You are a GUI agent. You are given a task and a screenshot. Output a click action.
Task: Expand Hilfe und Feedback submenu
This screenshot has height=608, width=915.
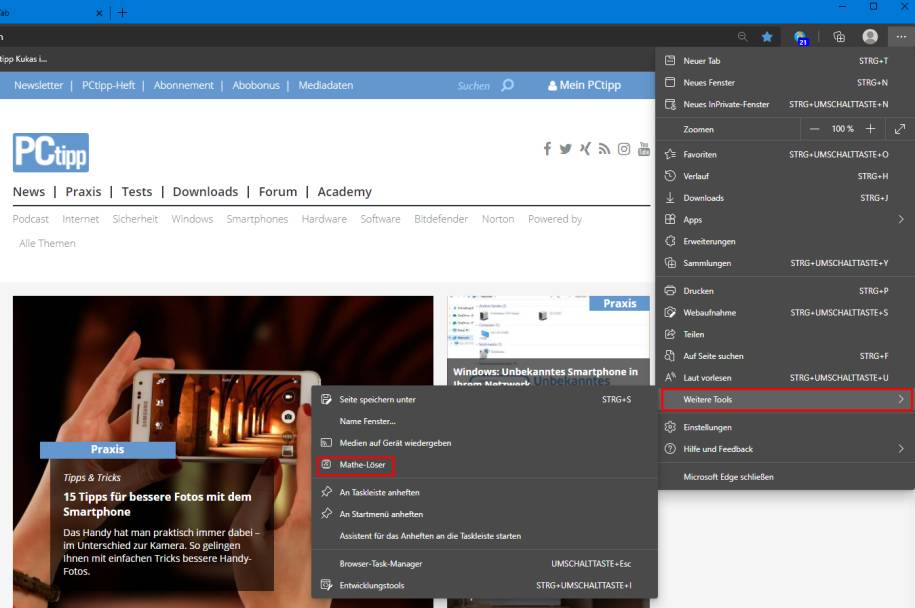[785, 449]
